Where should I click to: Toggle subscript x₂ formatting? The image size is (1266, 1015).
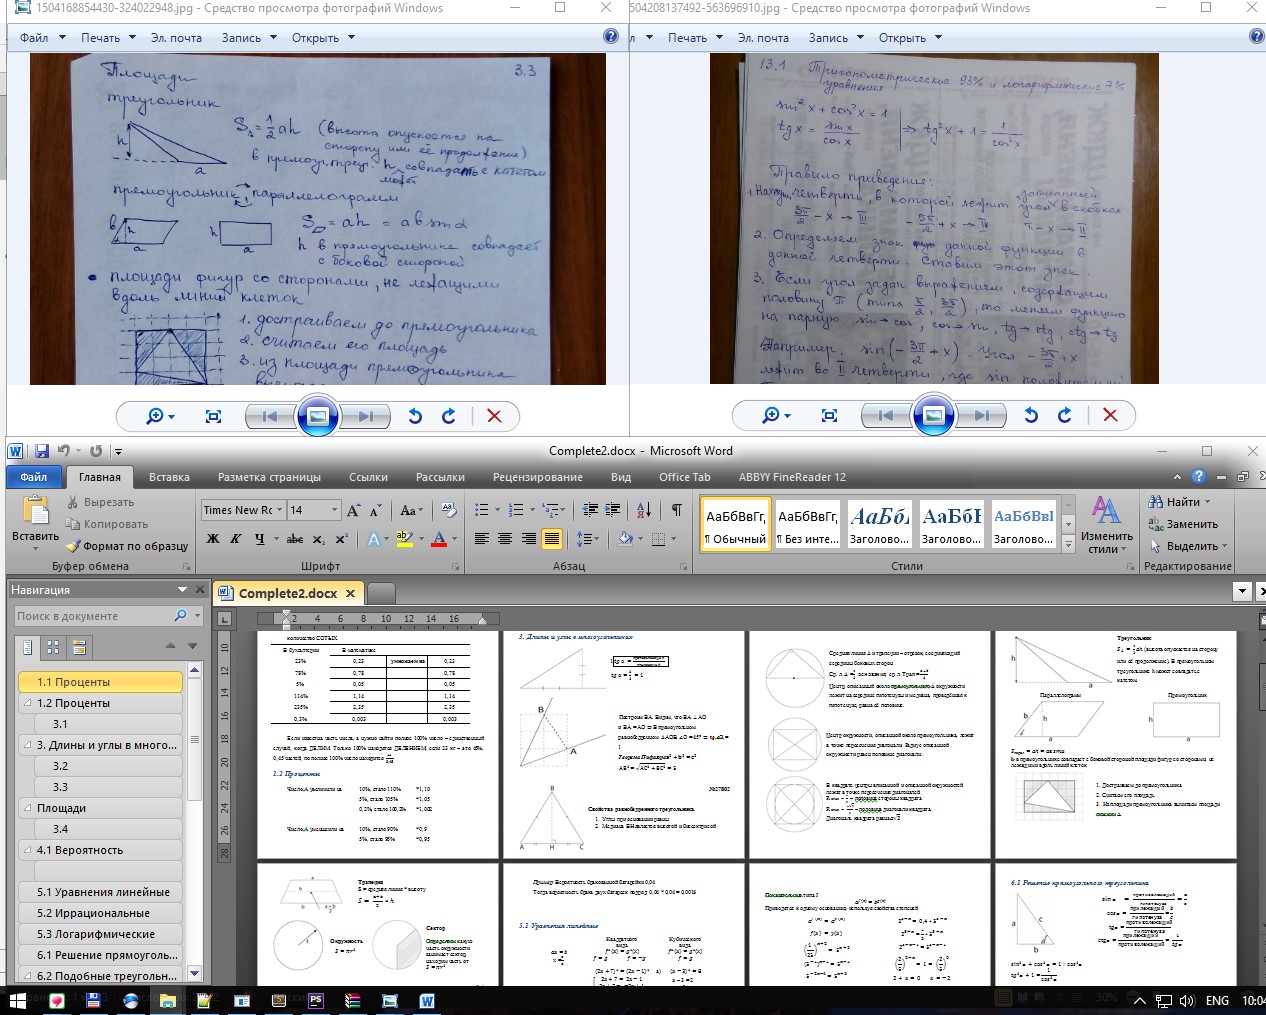pyautogui.click(x=319, y=539)
